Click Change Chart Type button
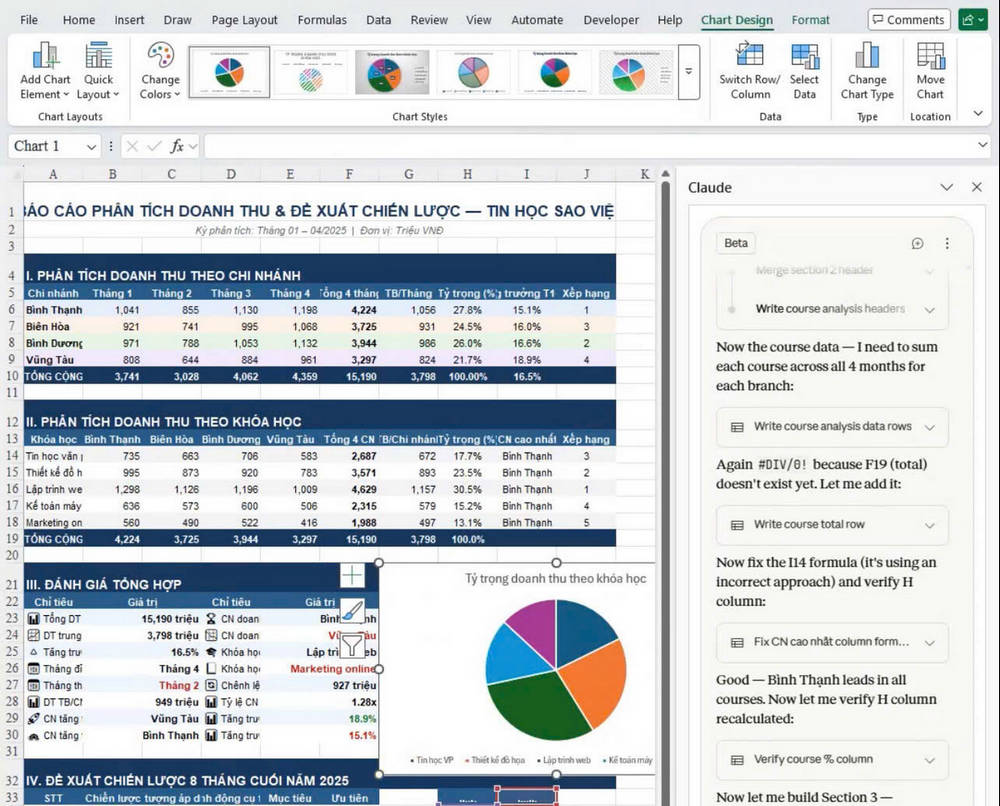1000x806 pixels. pyautogui.click(x=867, y=71)
